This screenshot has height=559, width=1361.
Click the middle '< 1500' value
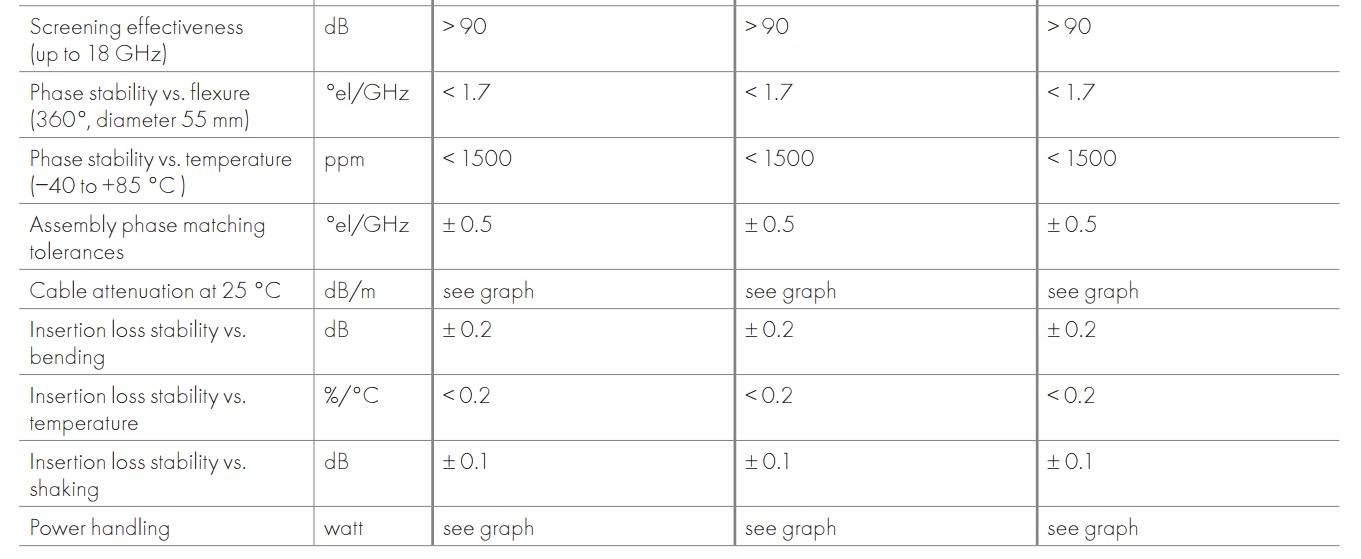[780, 158]
